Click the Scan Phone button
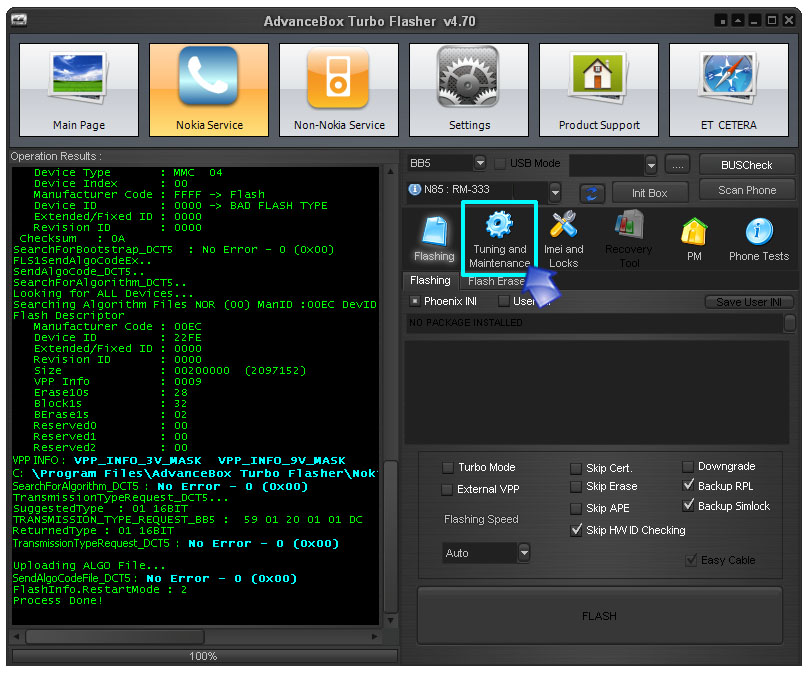This screenshot has height=700, width=809. [747, 190]
